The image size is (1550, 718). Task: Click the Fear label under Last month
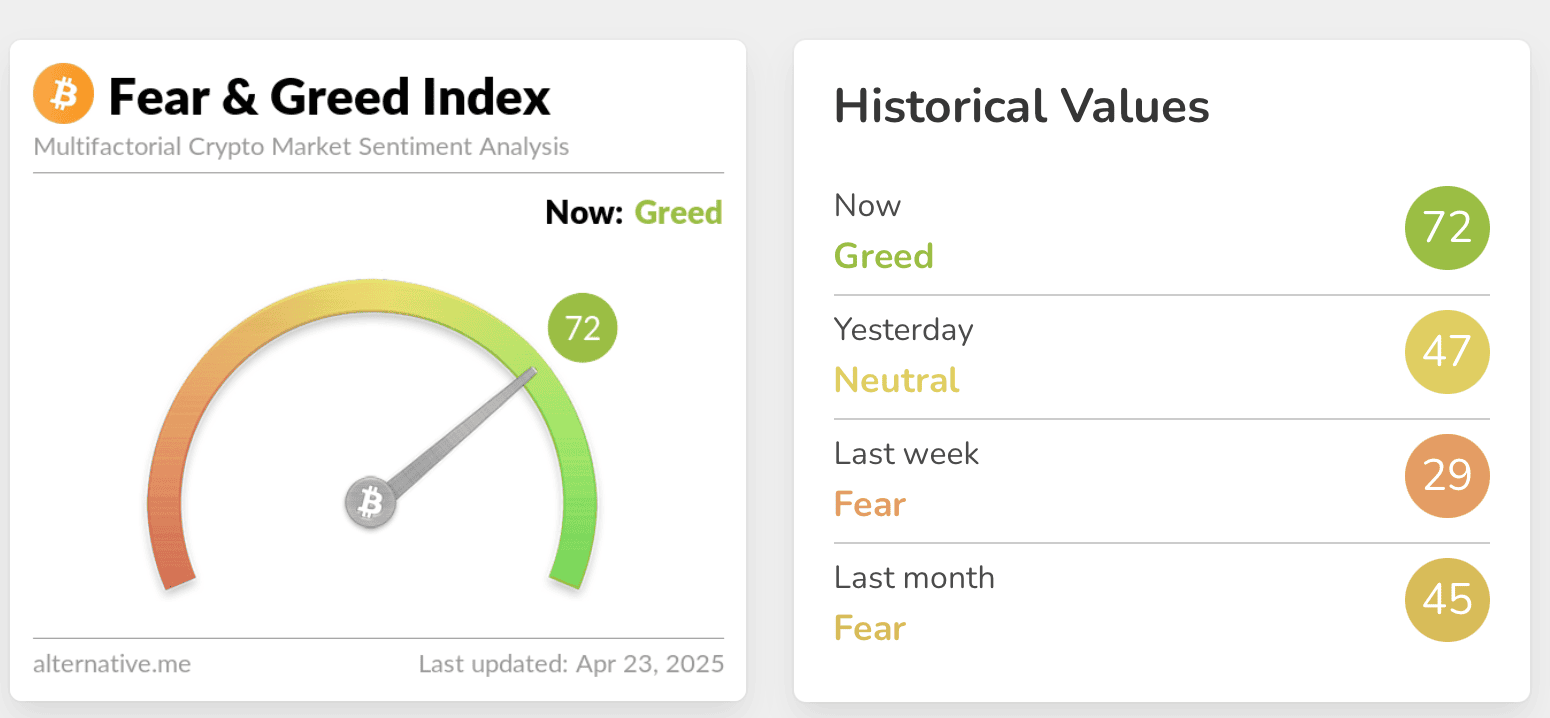[870, 628]
